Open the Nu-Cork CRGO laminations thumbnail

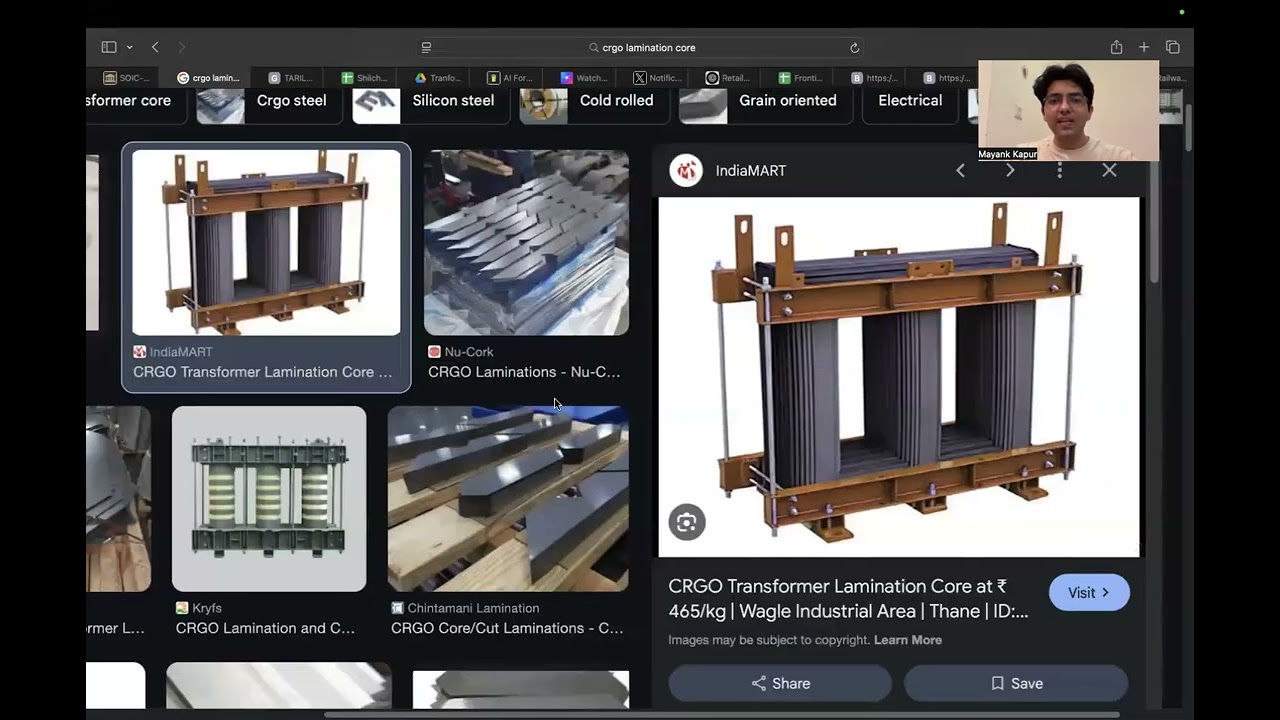pos(526,242)
